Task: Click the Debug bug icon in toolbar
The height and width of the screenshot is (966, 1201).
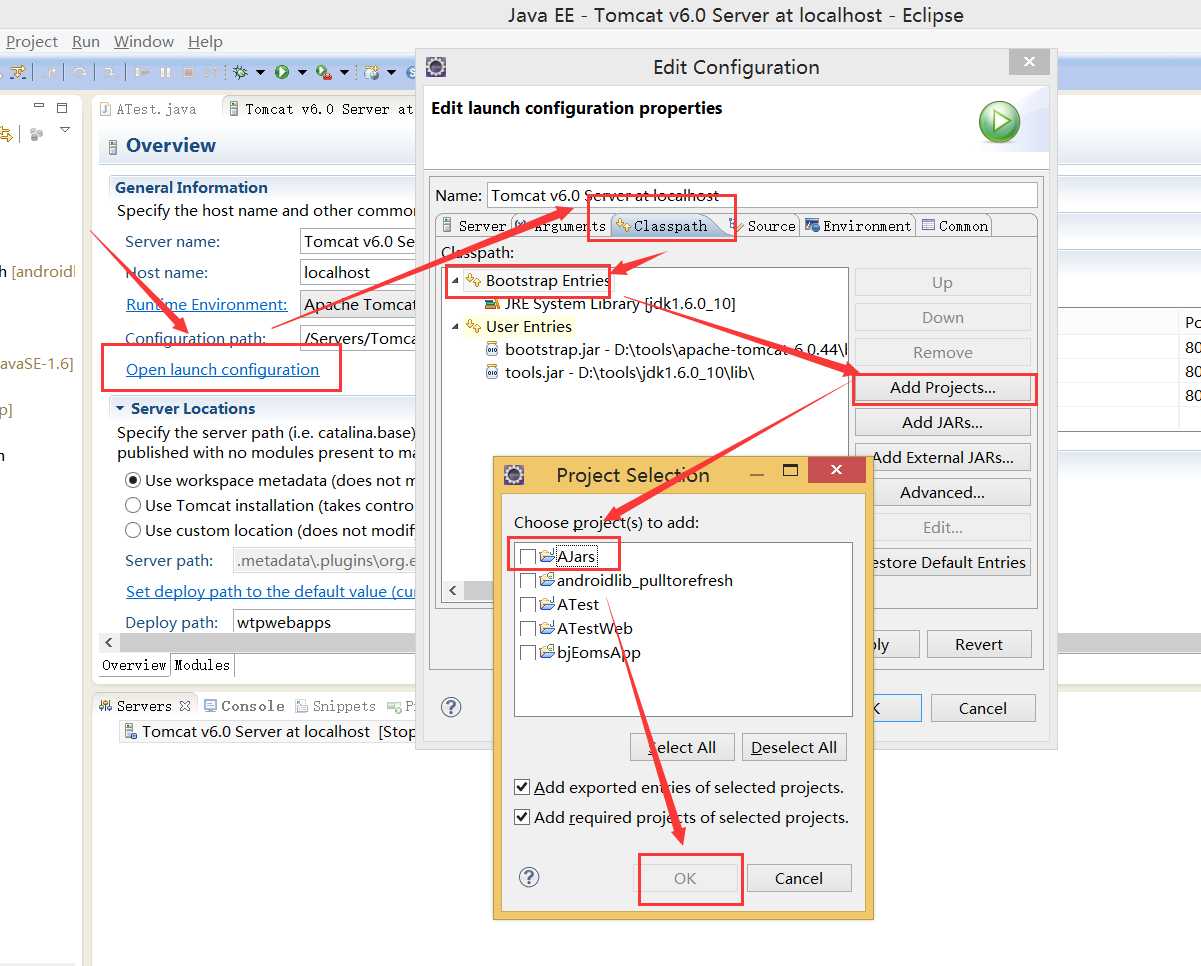Action: click(x=240, y=72)
